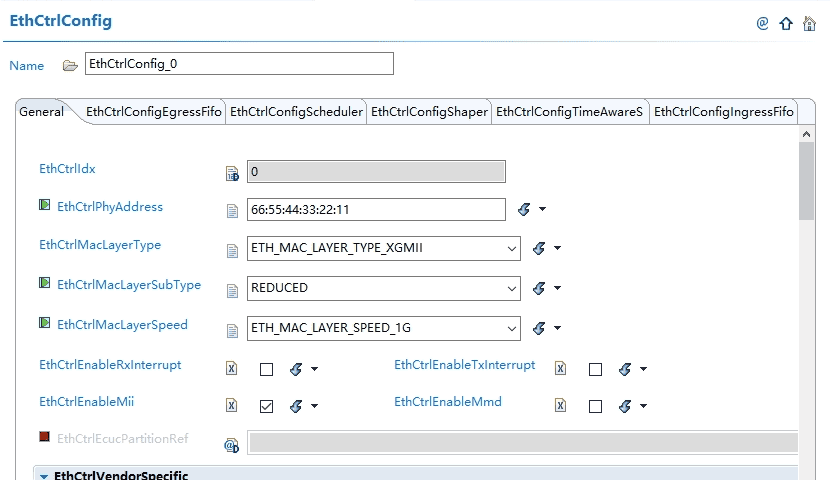Open the EthCtrlMacLayerSubType REDUCED dropdown

(x=512, y=288)
